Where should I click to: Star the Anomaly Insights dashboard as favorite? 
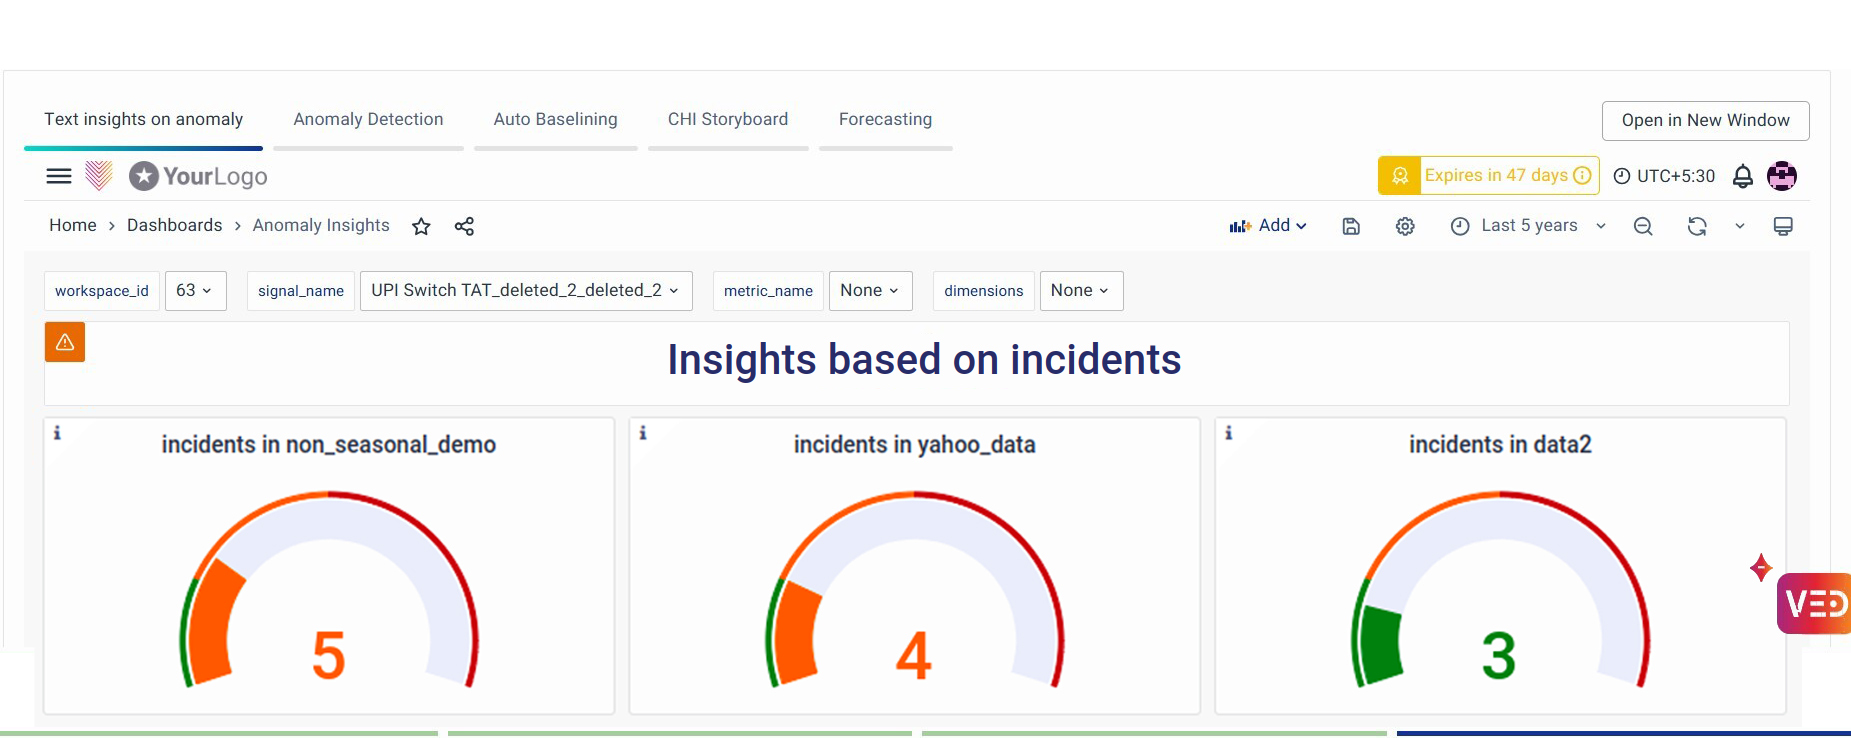[421, 227]
